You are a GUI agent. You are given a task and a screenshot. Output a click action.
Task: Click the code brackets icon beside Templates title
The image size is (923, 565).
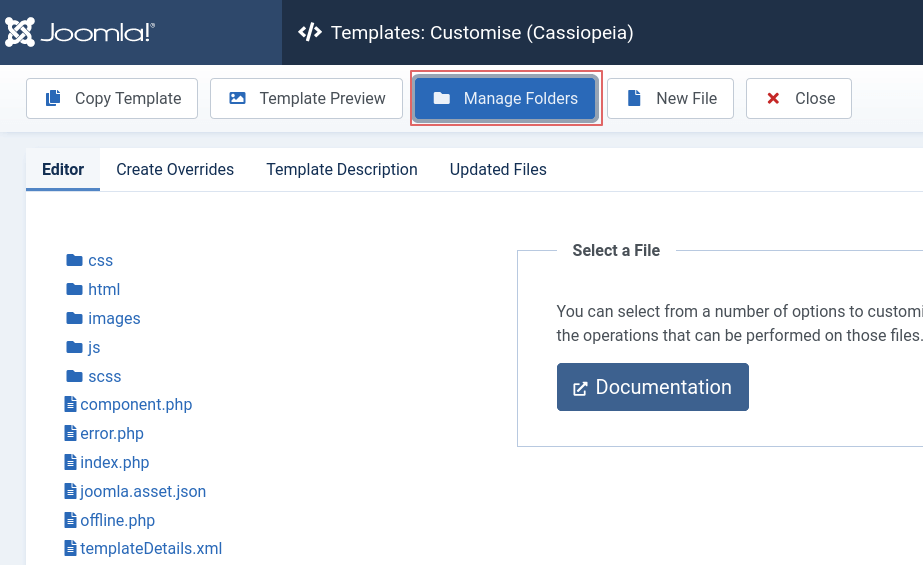tap(310, 32)
